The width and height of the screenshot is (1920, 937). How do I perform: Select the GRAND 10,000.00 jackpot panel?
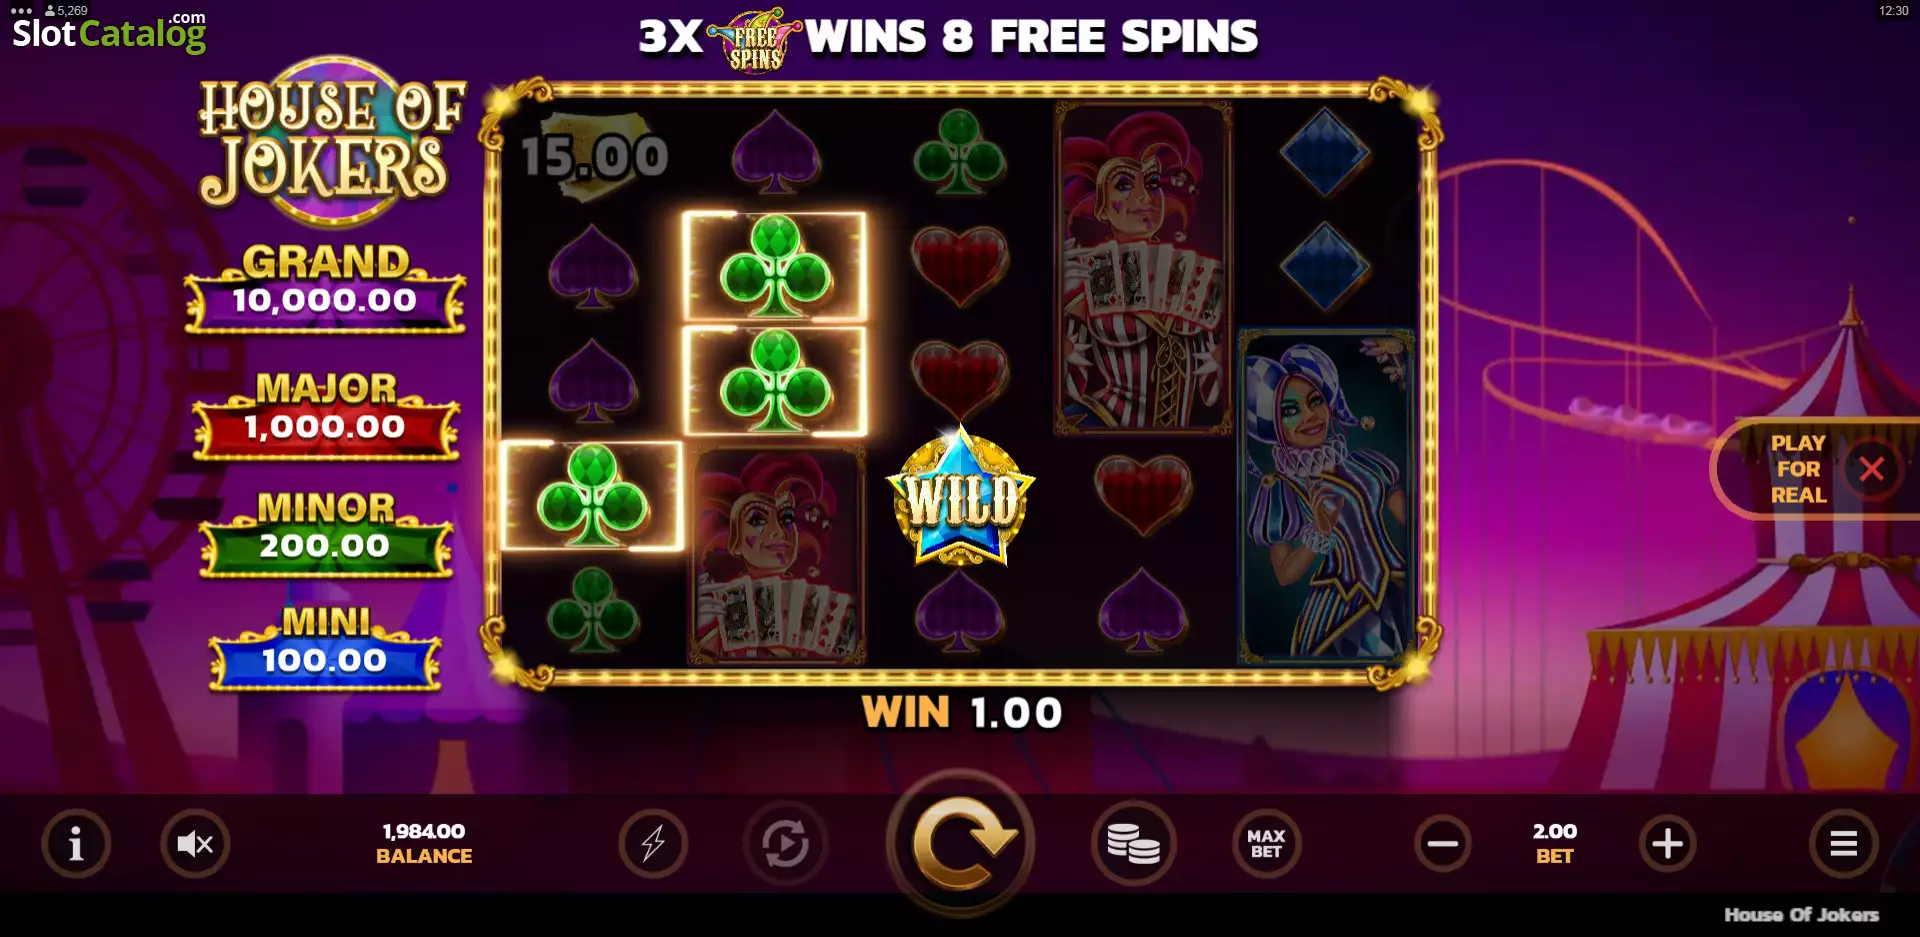pyautogui.click(x=325, y=288)
